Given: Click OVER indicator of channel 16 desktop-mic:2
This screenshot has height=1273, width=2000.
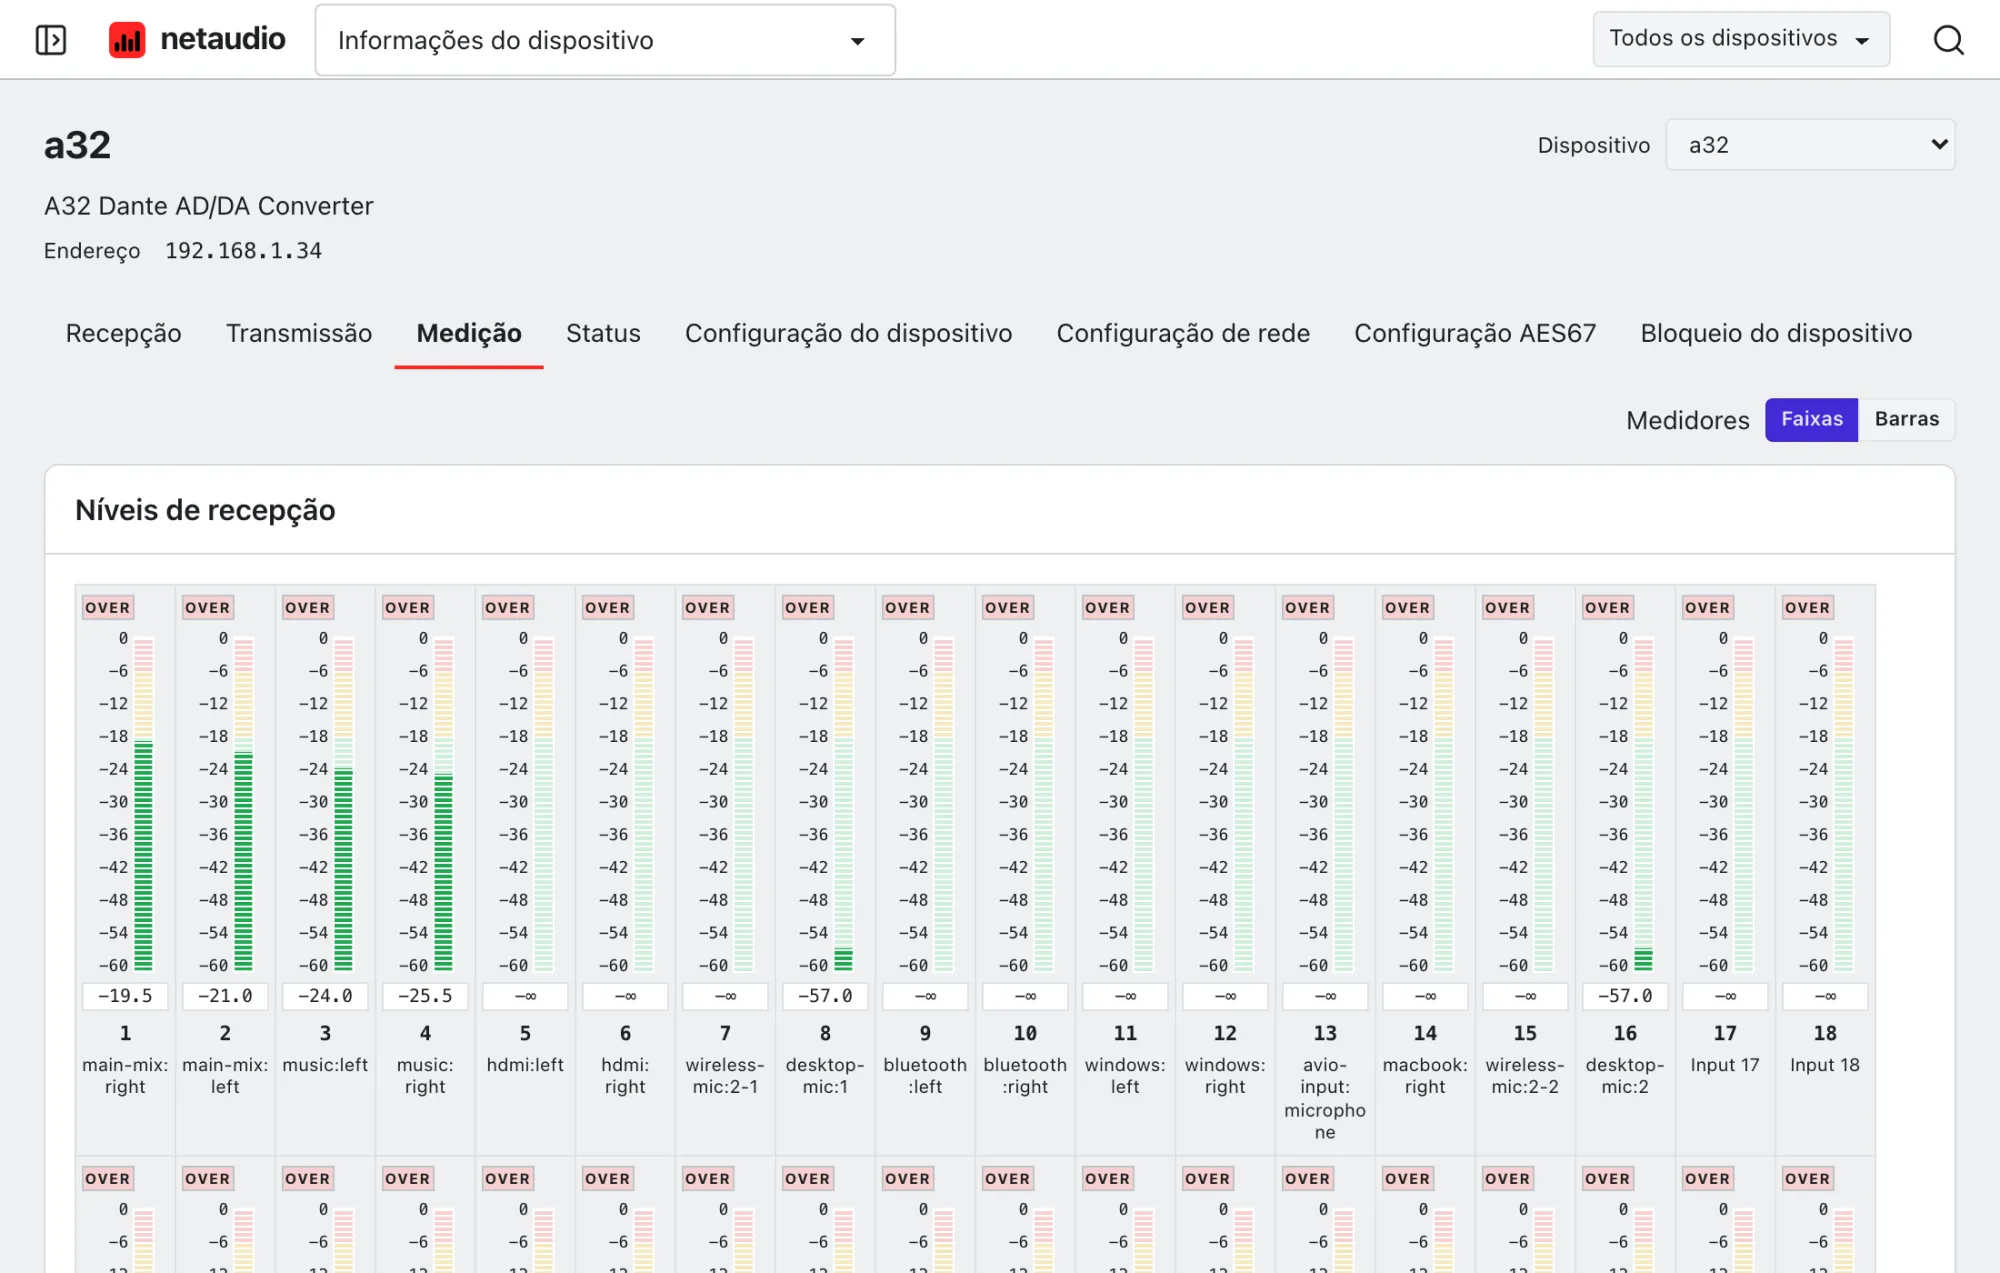Looking at the screenshot, I should pos(1608,607).
